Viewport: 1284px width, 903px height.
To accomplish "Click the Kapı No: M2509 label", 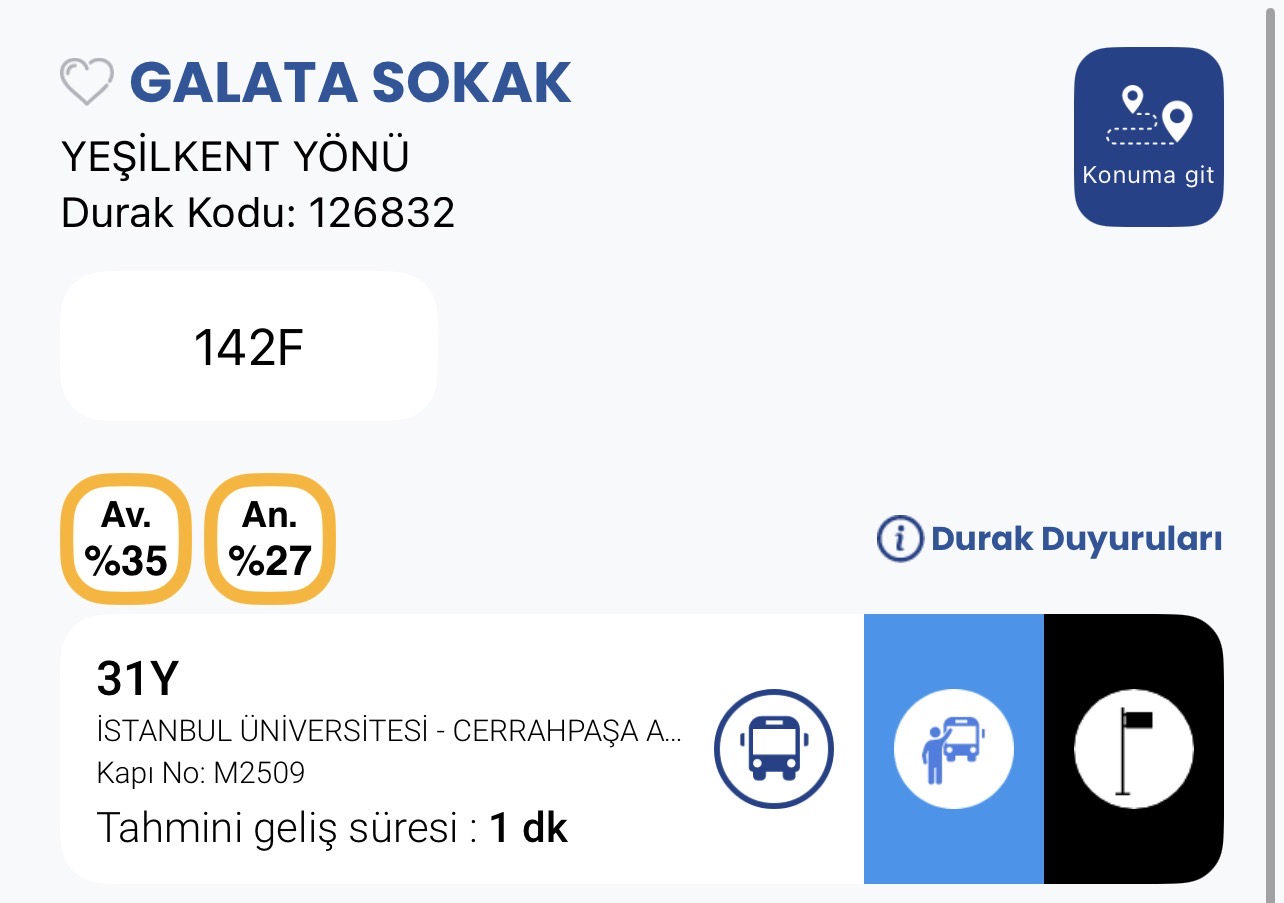I will (x=200, y=773).
